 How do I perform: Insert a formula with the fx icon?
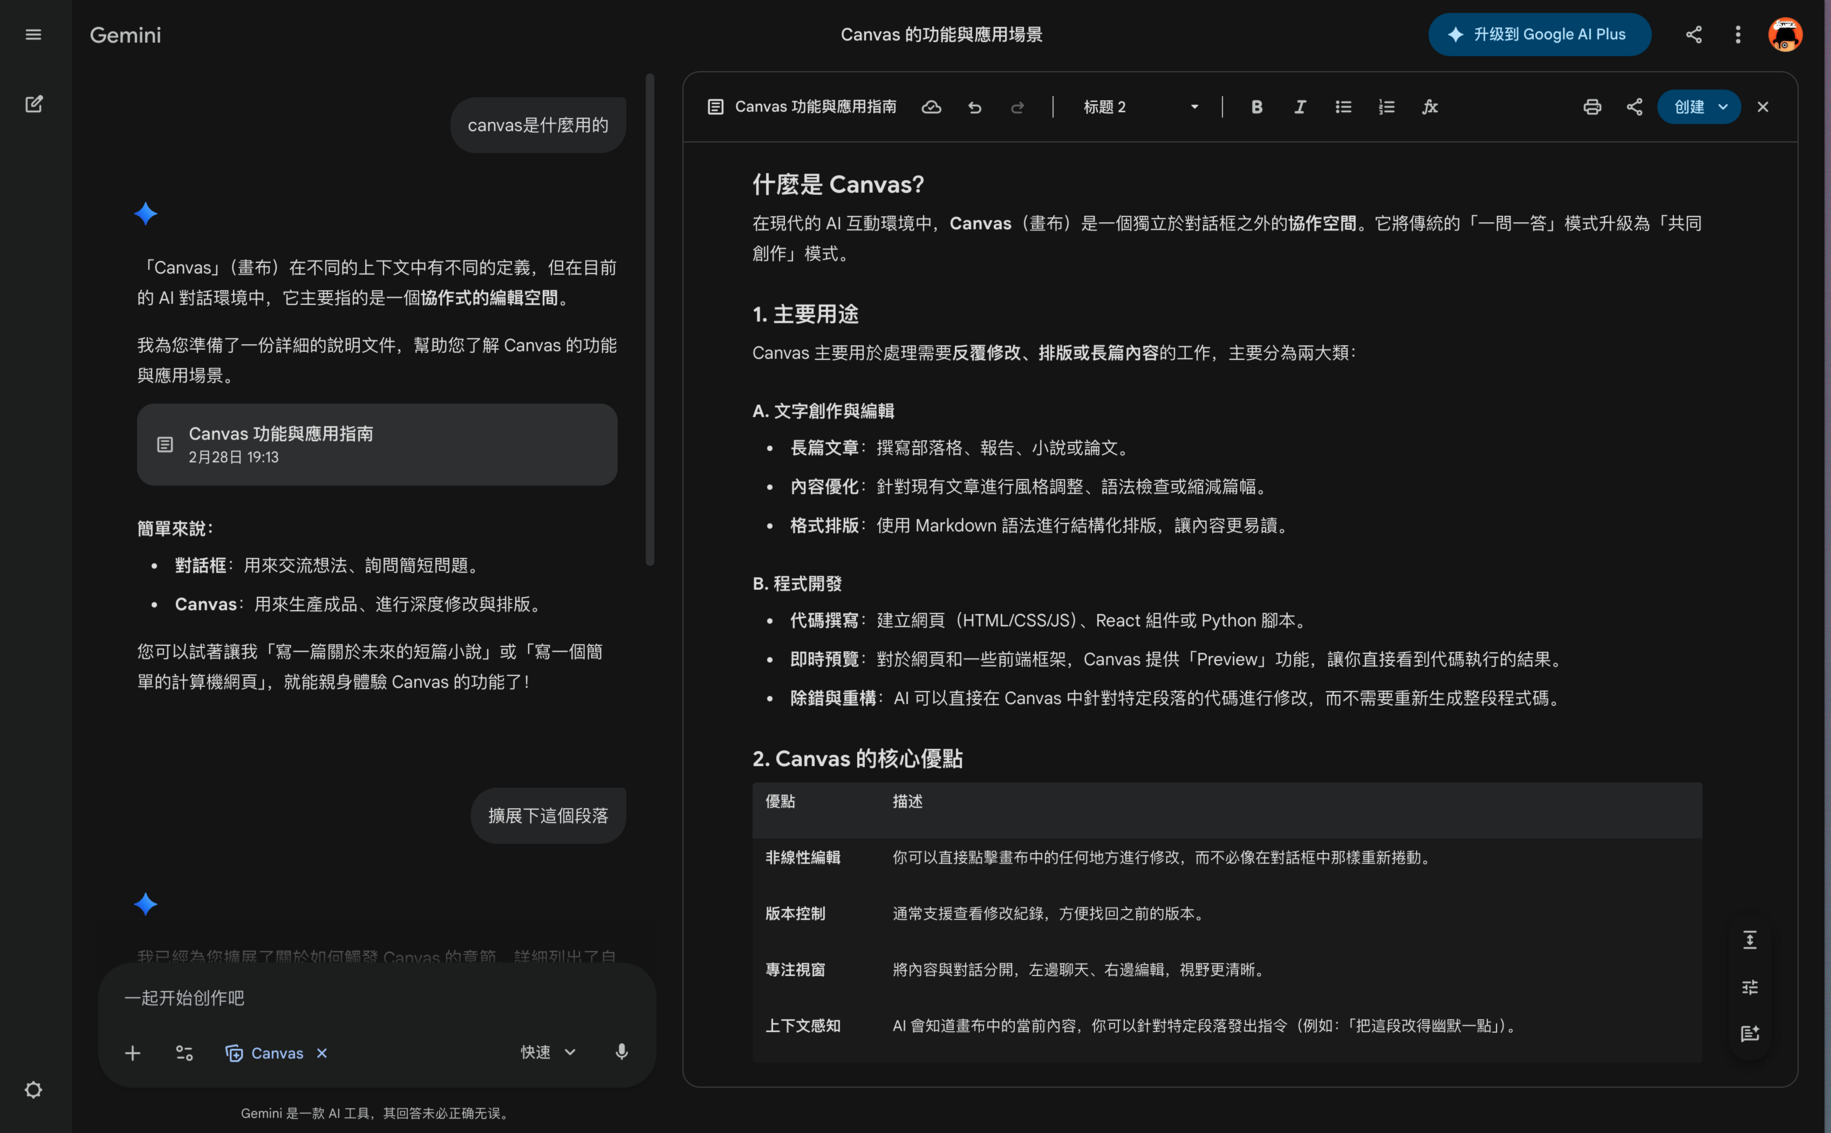pyautogui.click(x=1429, y=107)
